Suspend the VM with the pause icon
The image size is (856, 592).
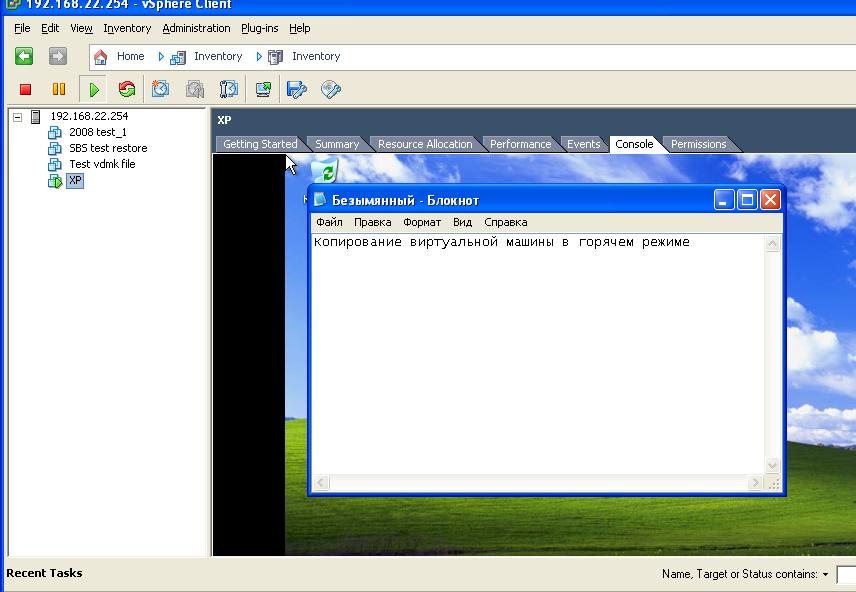59,89
